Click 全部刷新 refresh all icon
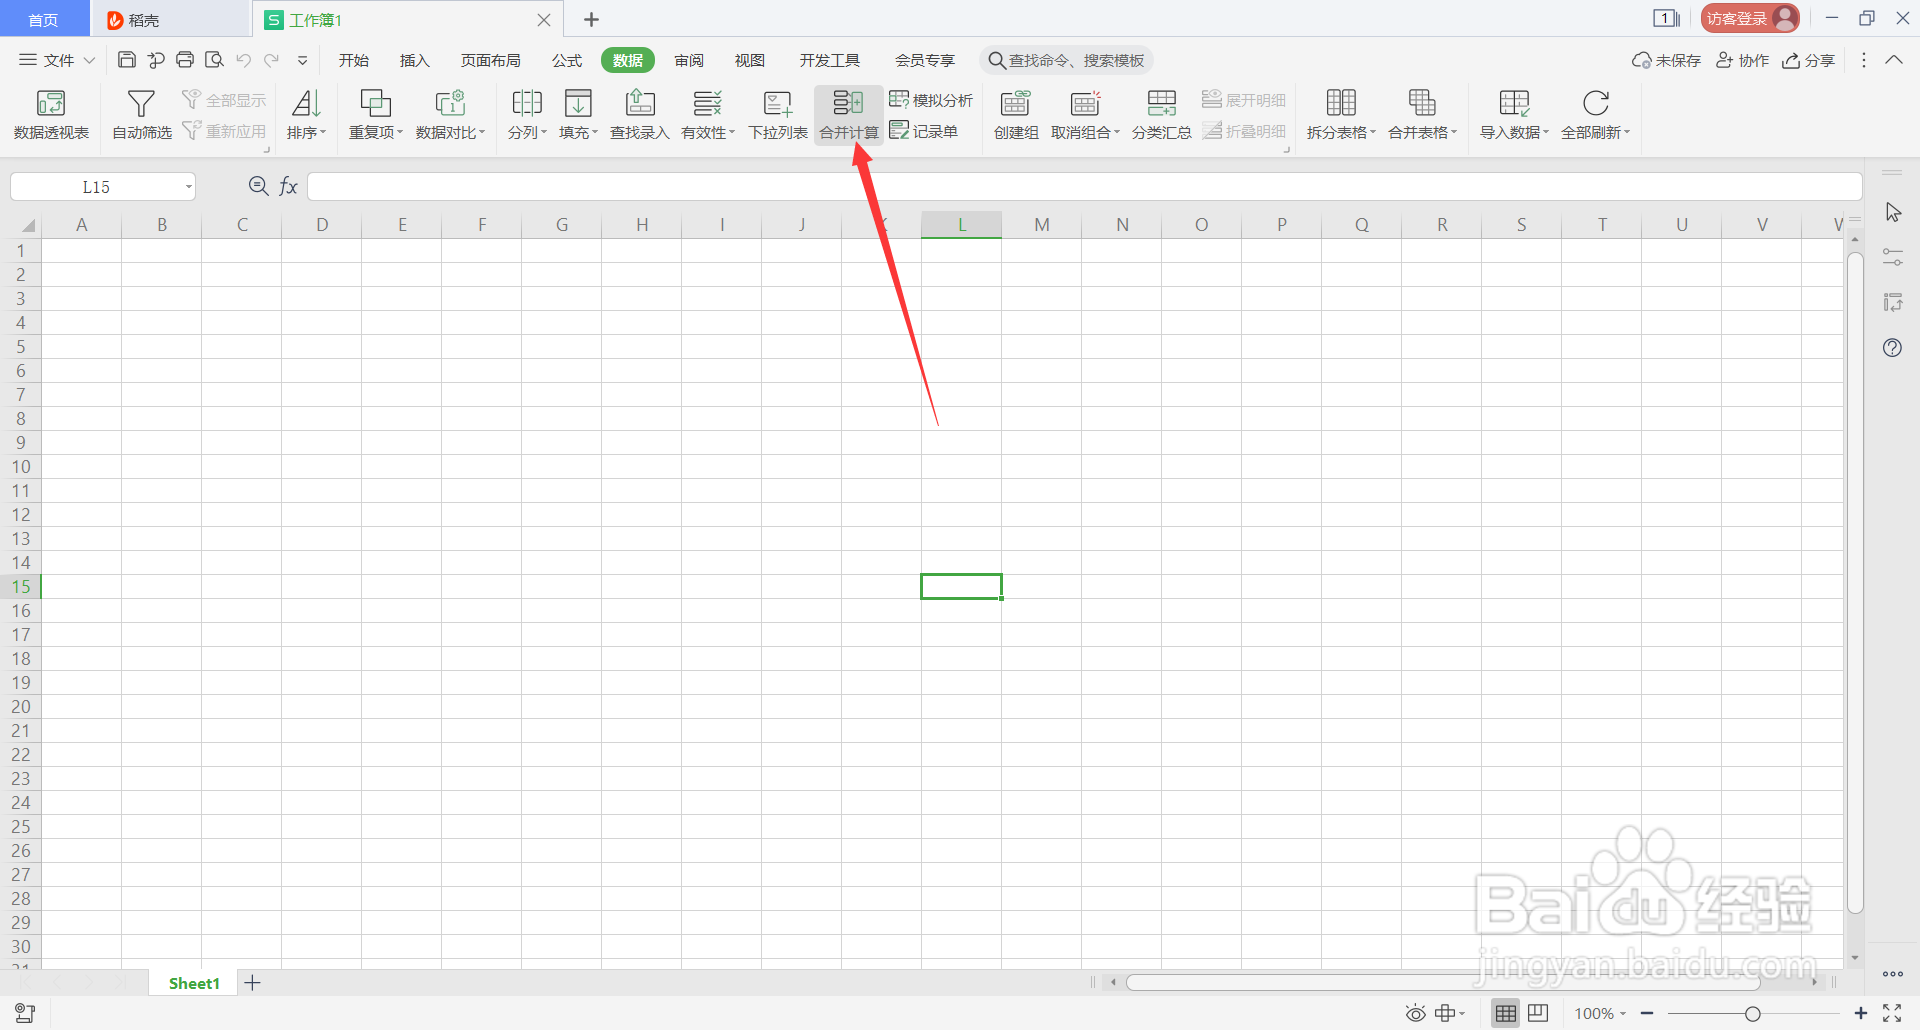Viewport: 1920px width, 1030px height. pyautogui.click(x=1595, y=103)
